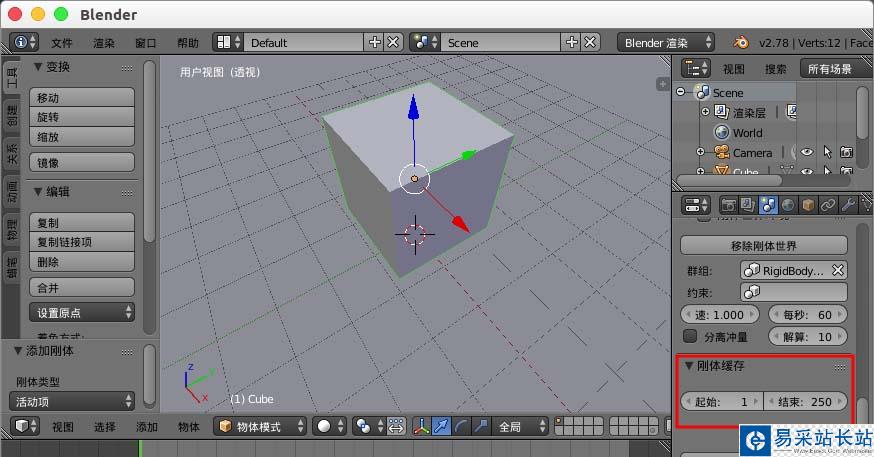Toggle Camera visibility eye in outliner
This screenshot has width=874, height=457.
(807, 152)
